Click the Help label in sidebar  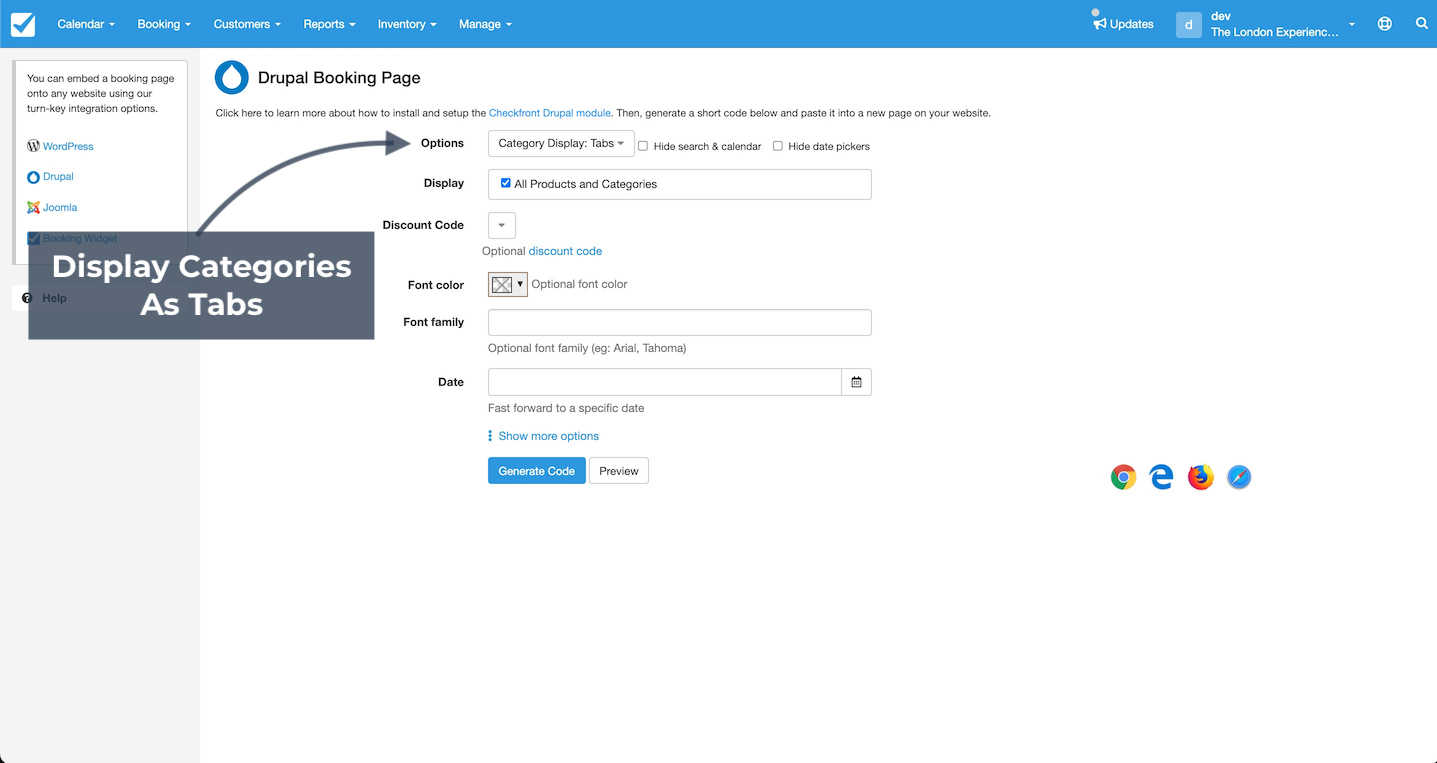pyautogui.click(x=55, y=298)
